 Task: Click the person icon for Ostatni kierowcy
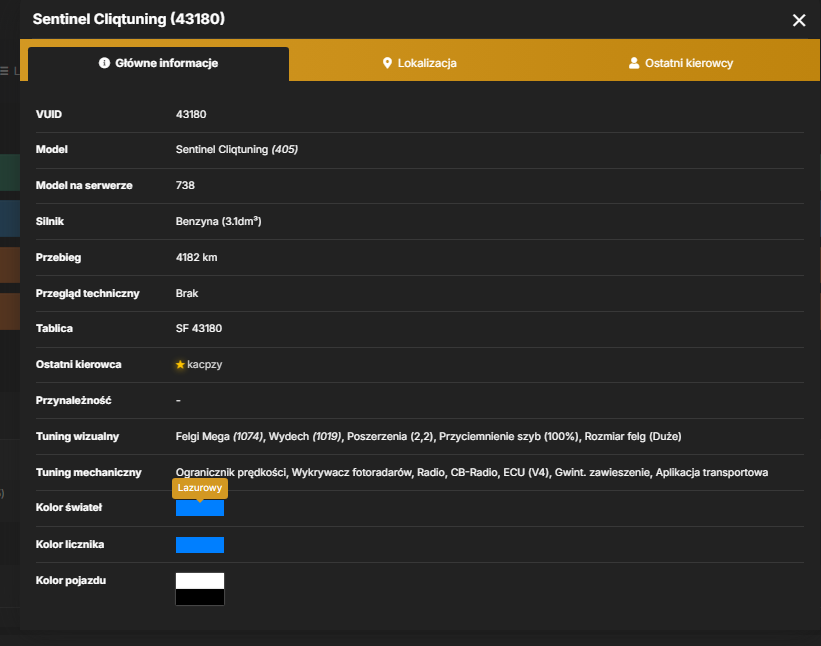point(634,63)
